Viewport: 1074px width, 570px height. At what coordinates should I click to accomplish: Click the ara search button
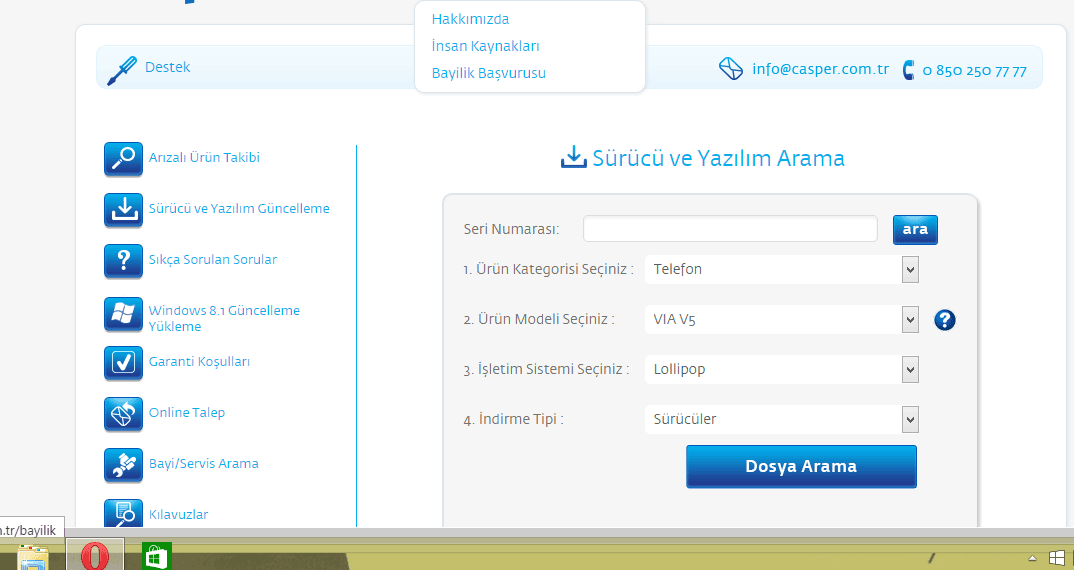pos(915,230)
